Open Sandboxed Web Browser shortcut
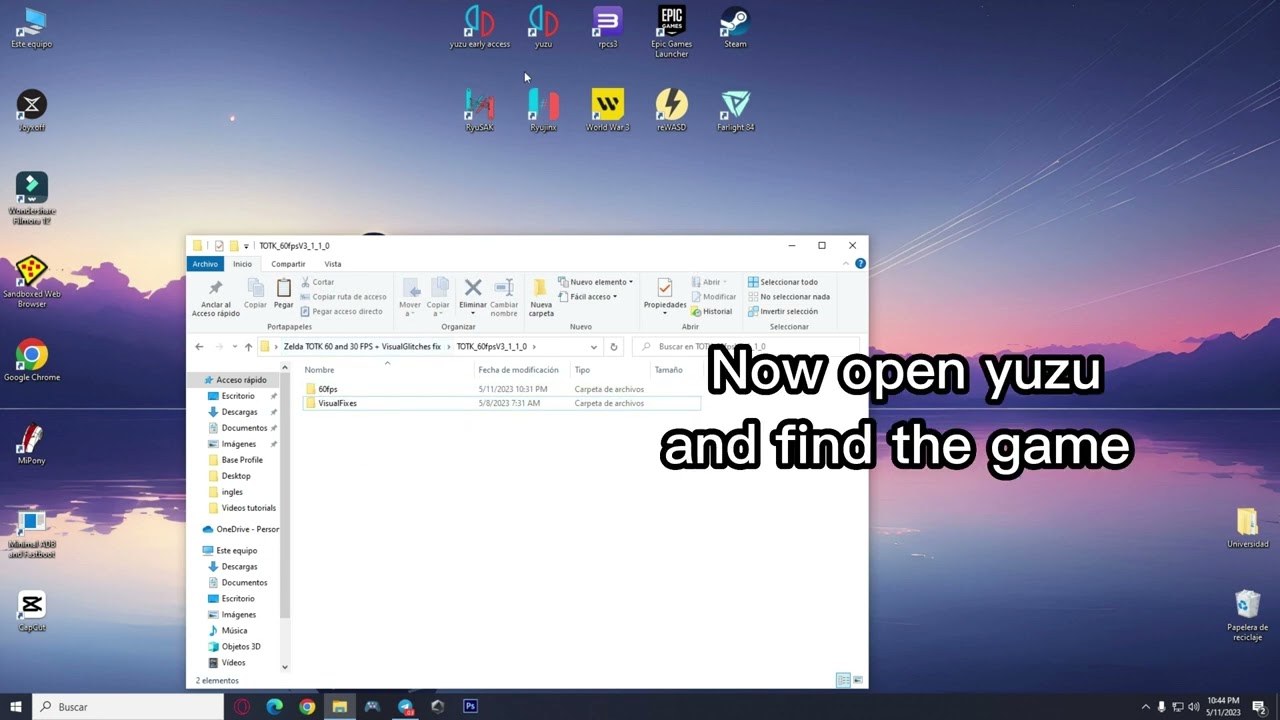The image size is (1280, 720). click(x=32, y=282)
